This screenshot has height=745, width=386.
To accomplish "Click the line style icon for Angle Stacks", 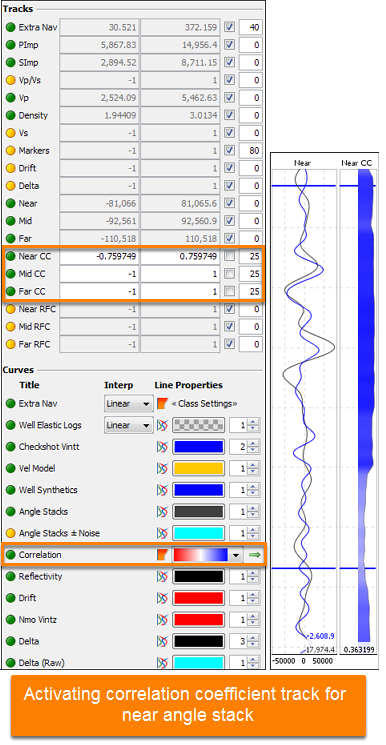I will pyautogui.click(x=162, y=512).
